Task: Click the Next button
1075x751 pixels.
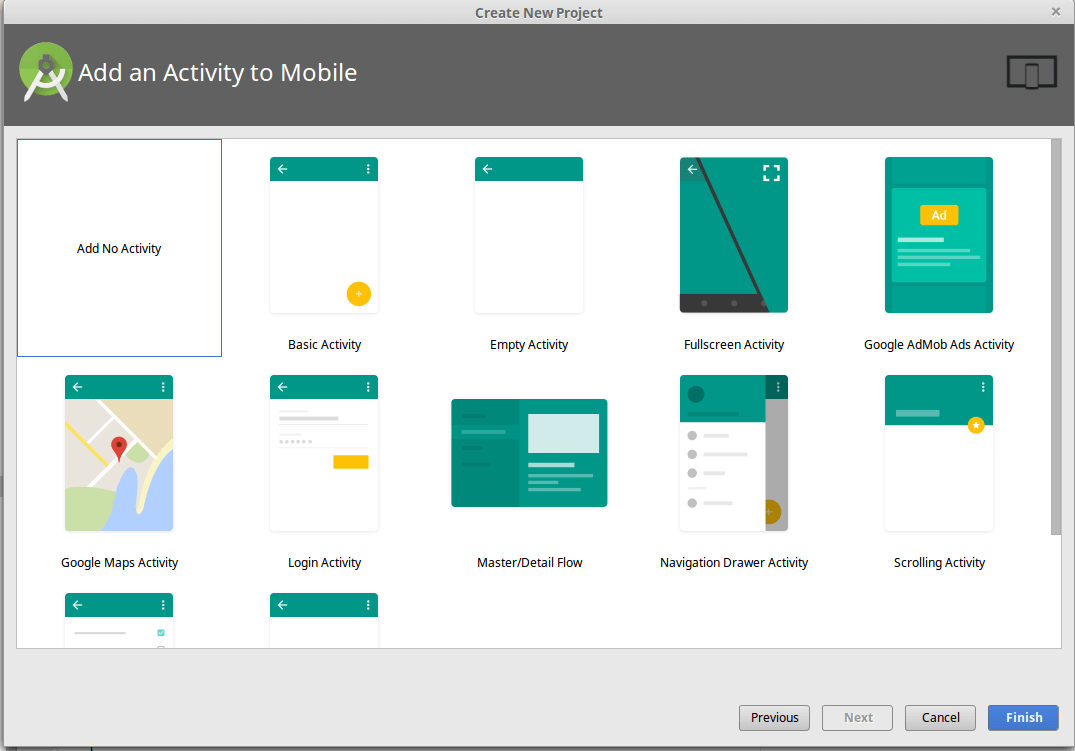Action: coord(857,717)
